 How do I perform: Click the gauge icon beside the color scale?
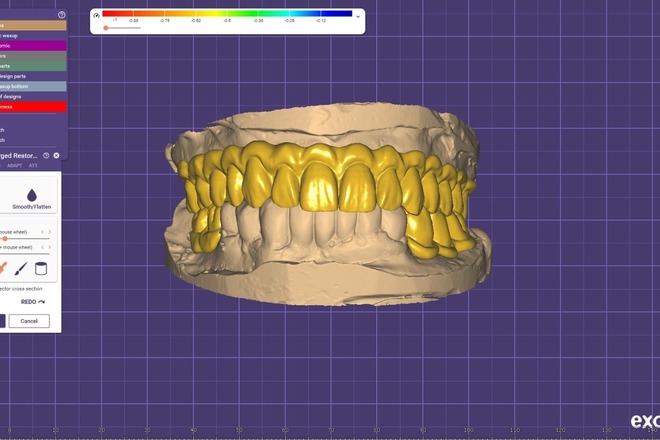tap(96, 16)
